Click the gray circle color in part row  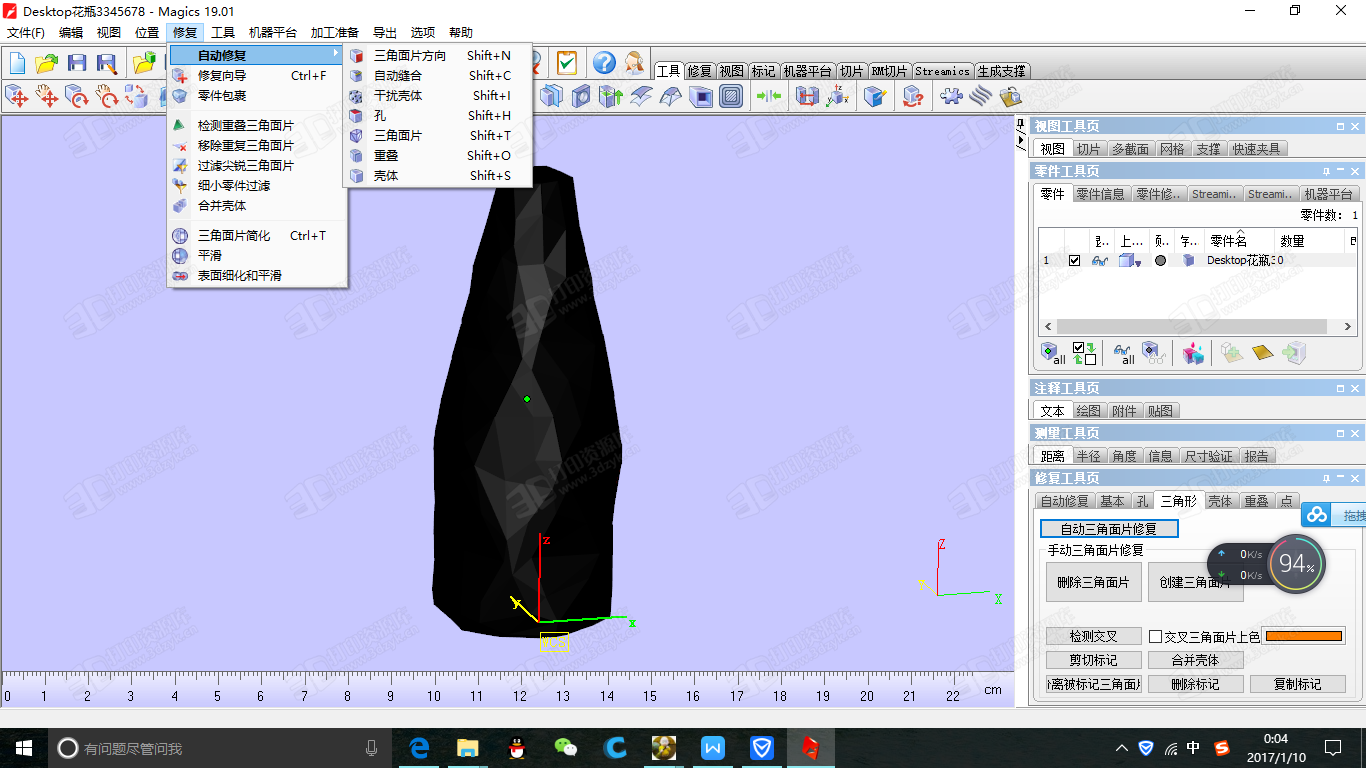[1160, 260]
